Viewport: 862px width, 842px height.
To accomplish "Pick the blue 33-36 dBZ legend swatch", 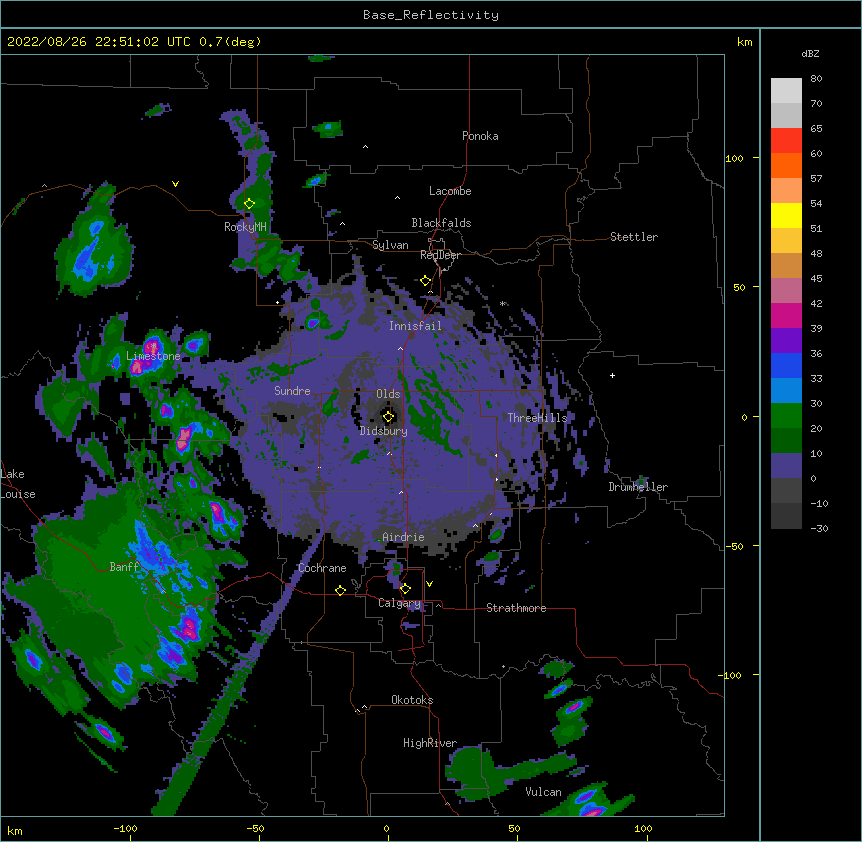I will coord(786,365).
